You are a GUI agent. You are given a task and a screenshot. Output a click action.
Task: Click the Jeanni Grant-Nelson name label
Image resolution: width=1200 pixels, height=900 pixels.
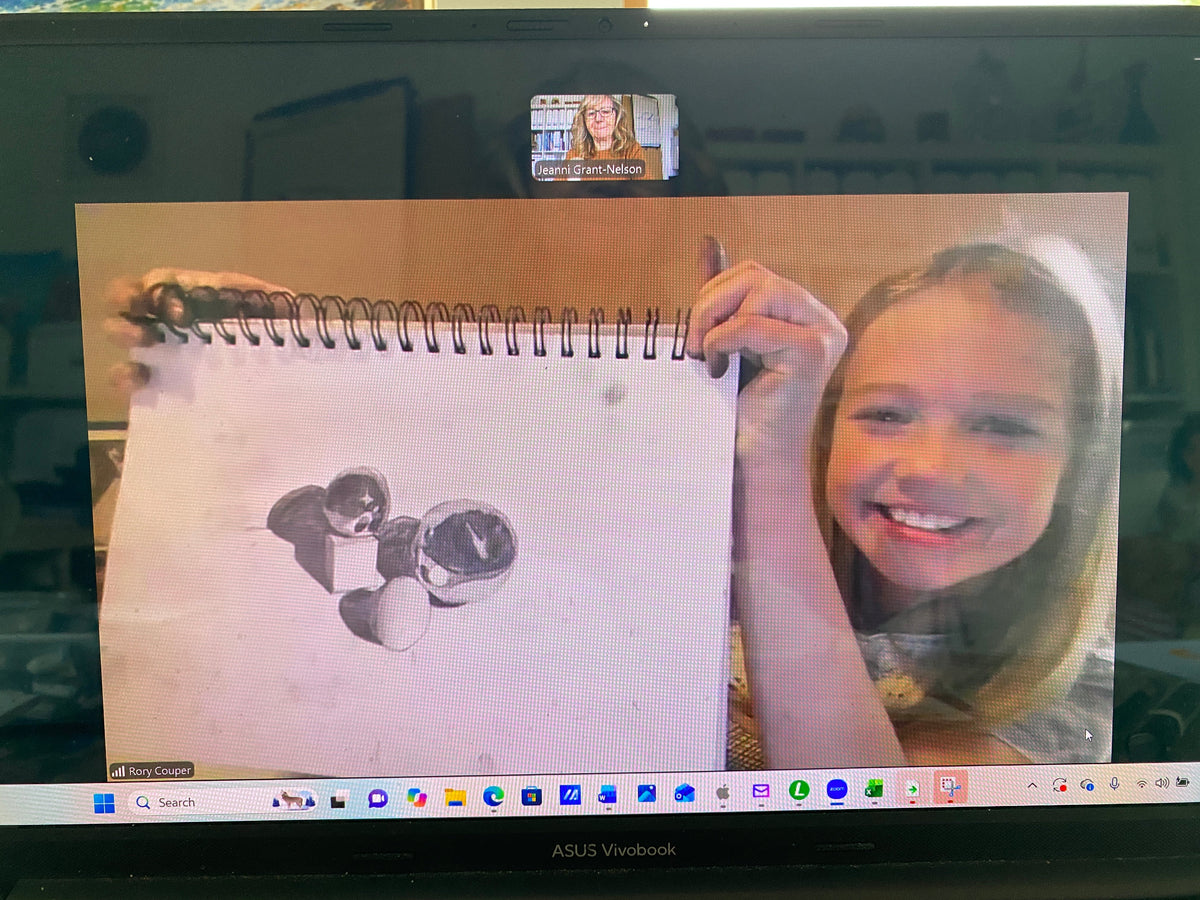[x=590, y=170]
